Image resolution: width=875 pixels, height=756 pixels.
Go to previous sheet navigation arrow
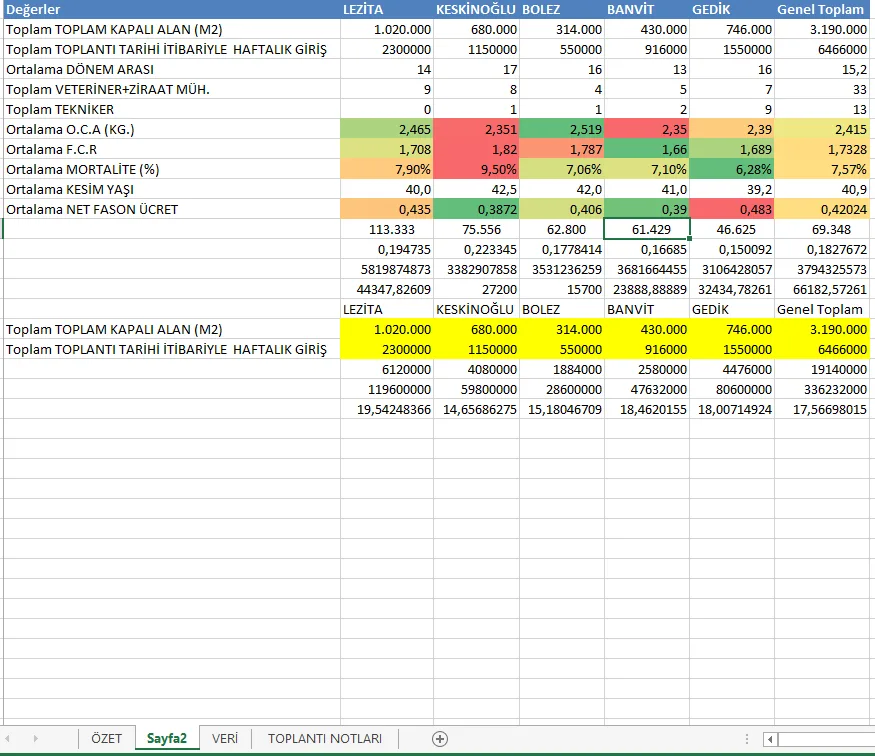click(8, 739)
